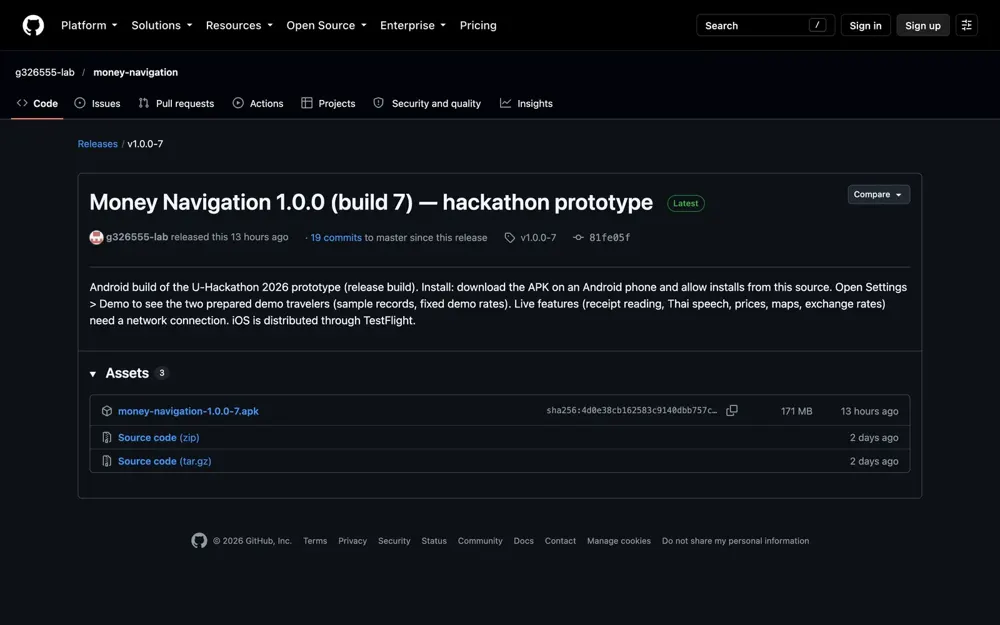Click the APK sha256 checksum text
This screenshot has width=1000, height=625.
tap(631, 411)
